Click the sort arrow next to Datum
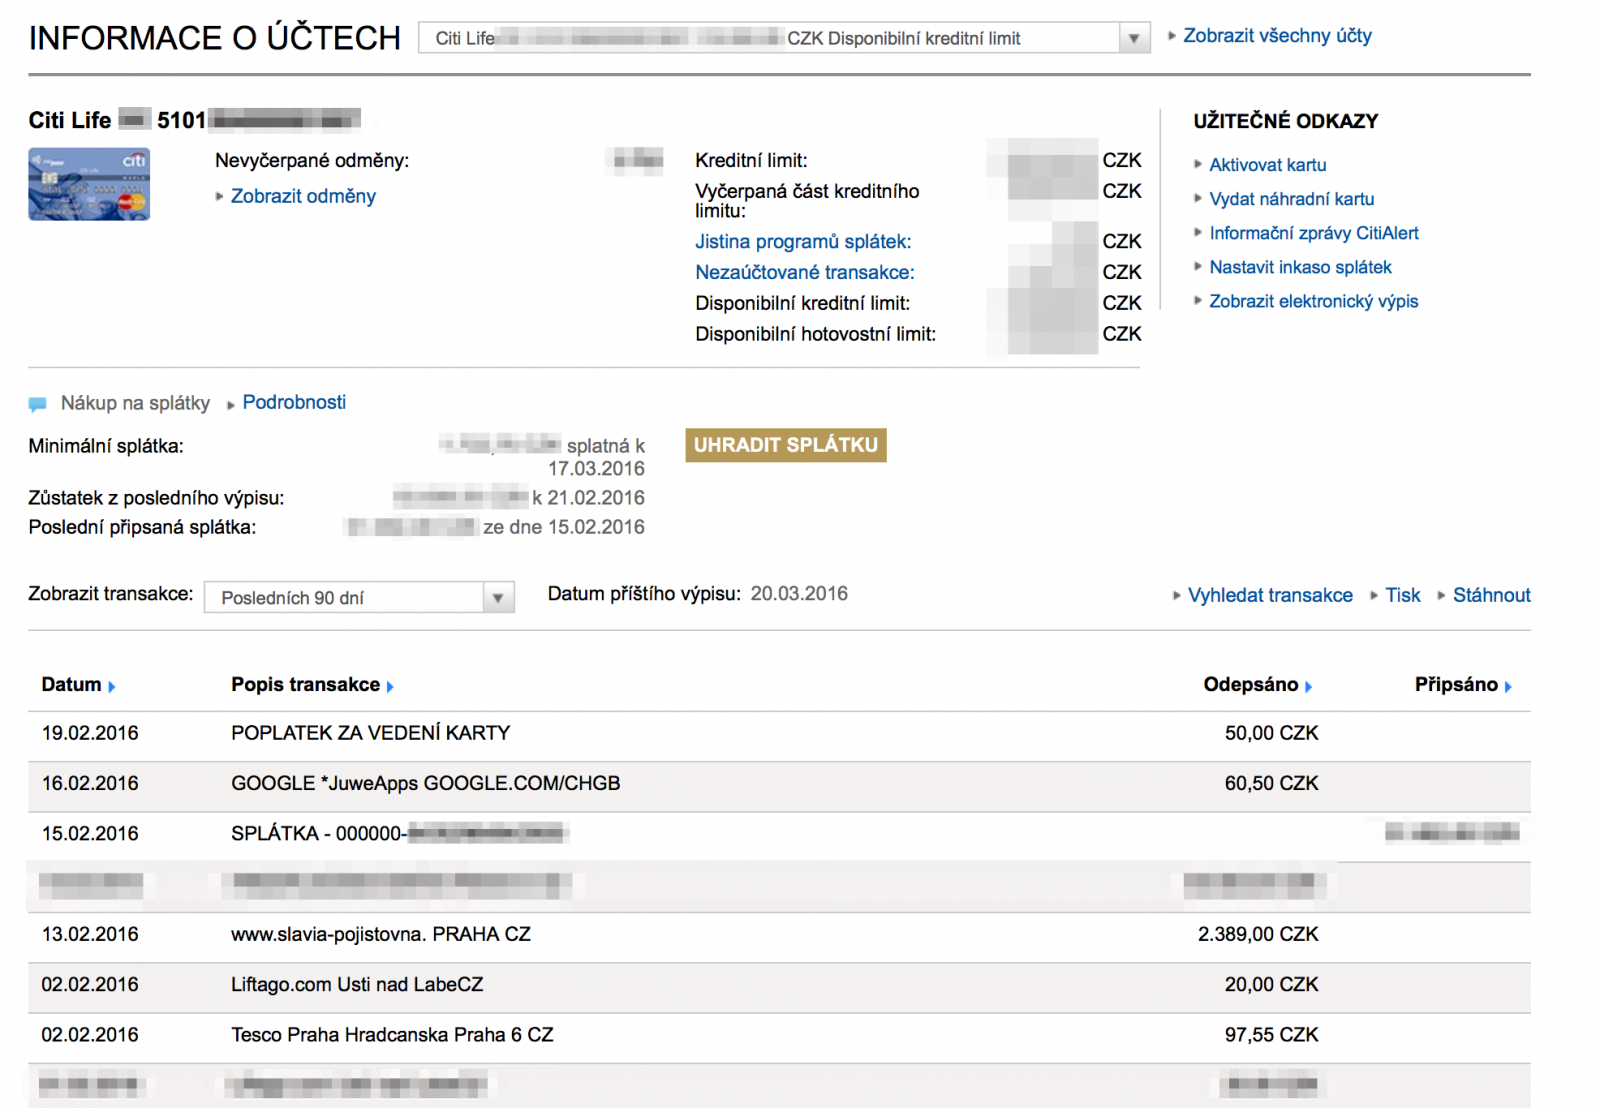Viewport: 1600px width, 1108px height. pos(112,687)
